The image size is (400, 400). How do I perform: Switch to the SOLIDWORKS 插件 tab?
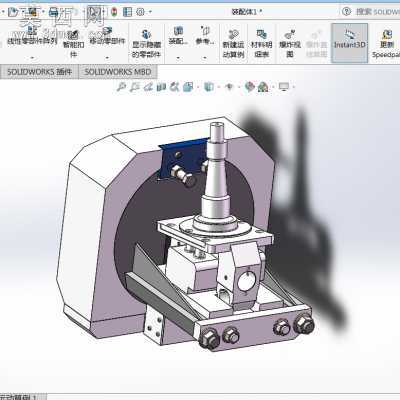click(39, 72)
